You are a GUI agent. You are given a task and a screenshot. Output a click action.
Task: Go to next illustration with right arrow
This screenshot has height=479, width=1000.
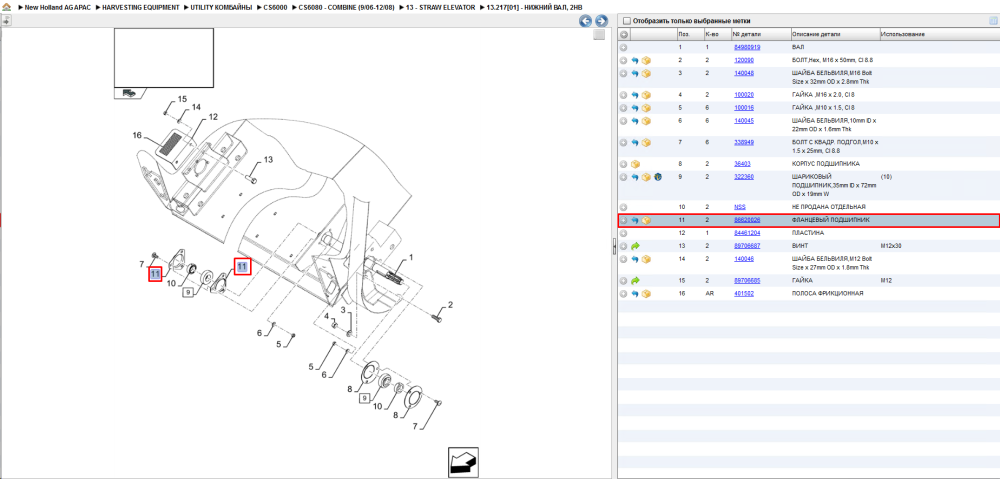pyautogui.click(x=600, y=21)
